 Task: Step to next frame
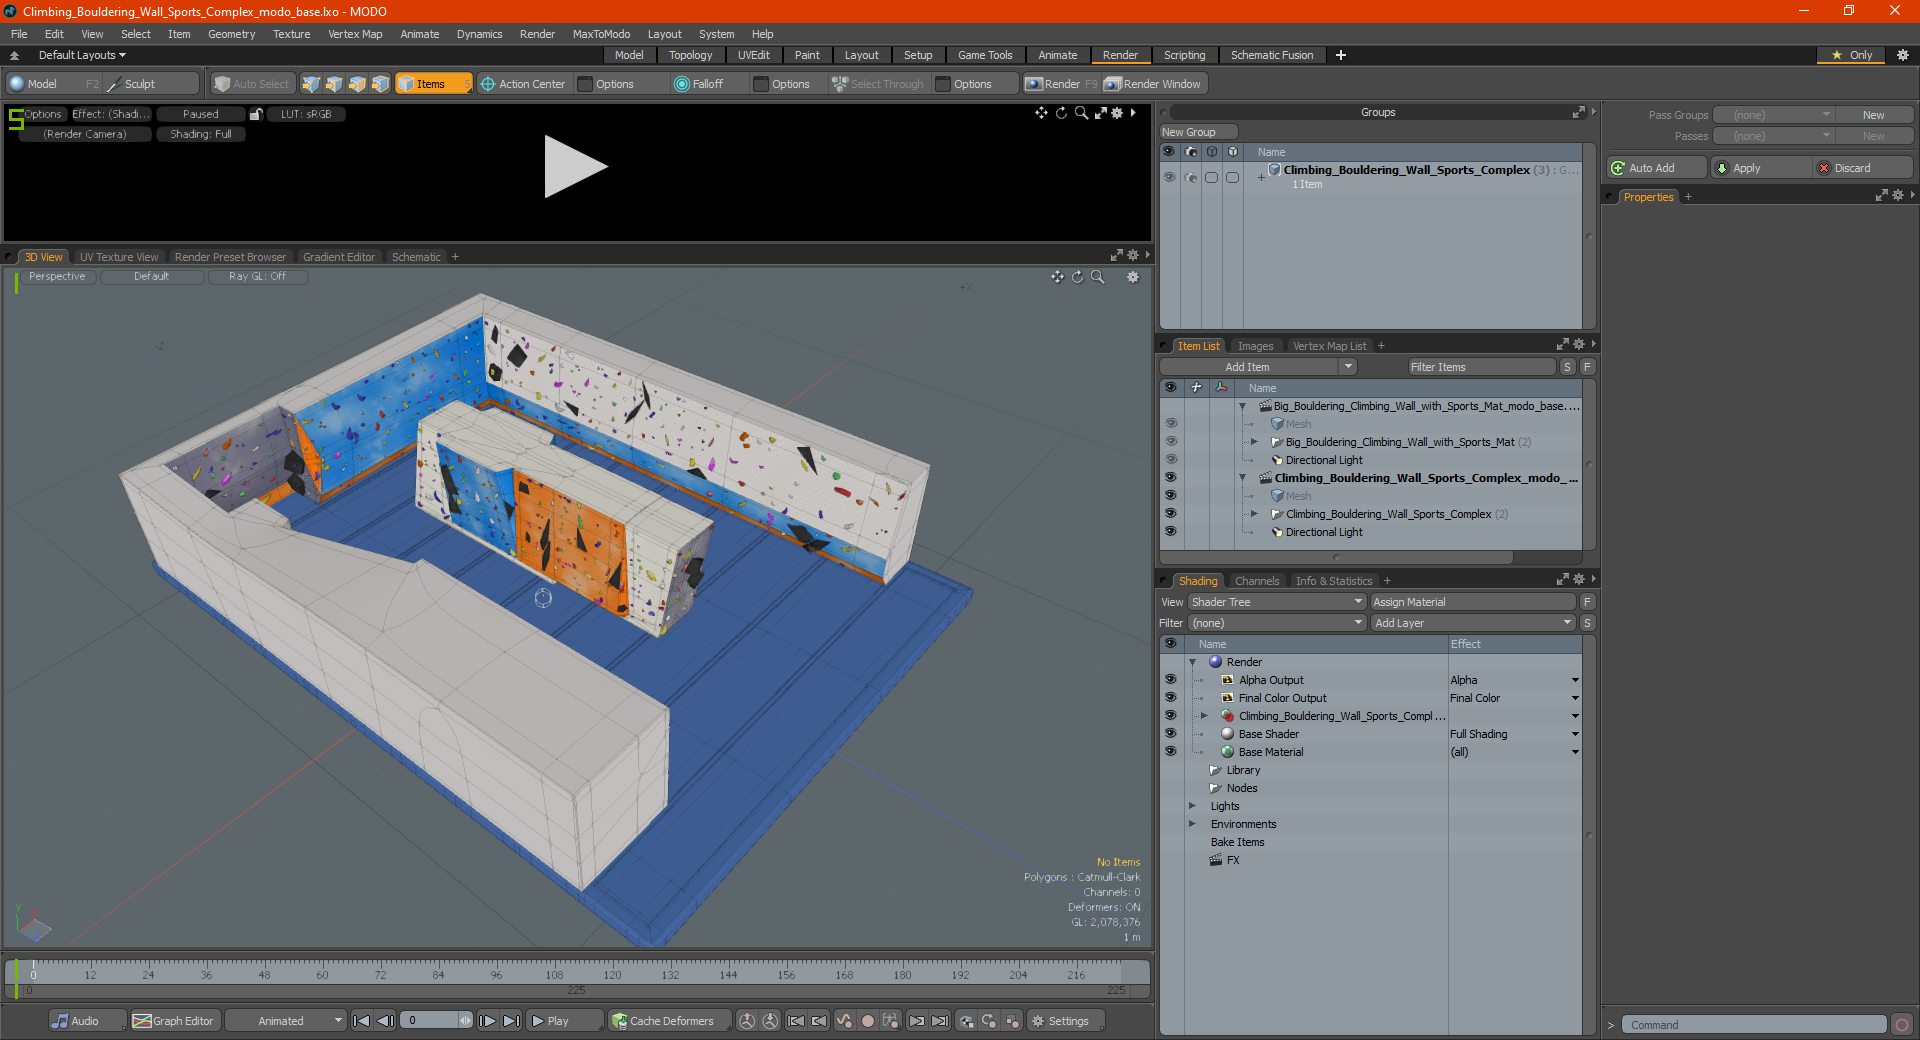(488, 1021)
